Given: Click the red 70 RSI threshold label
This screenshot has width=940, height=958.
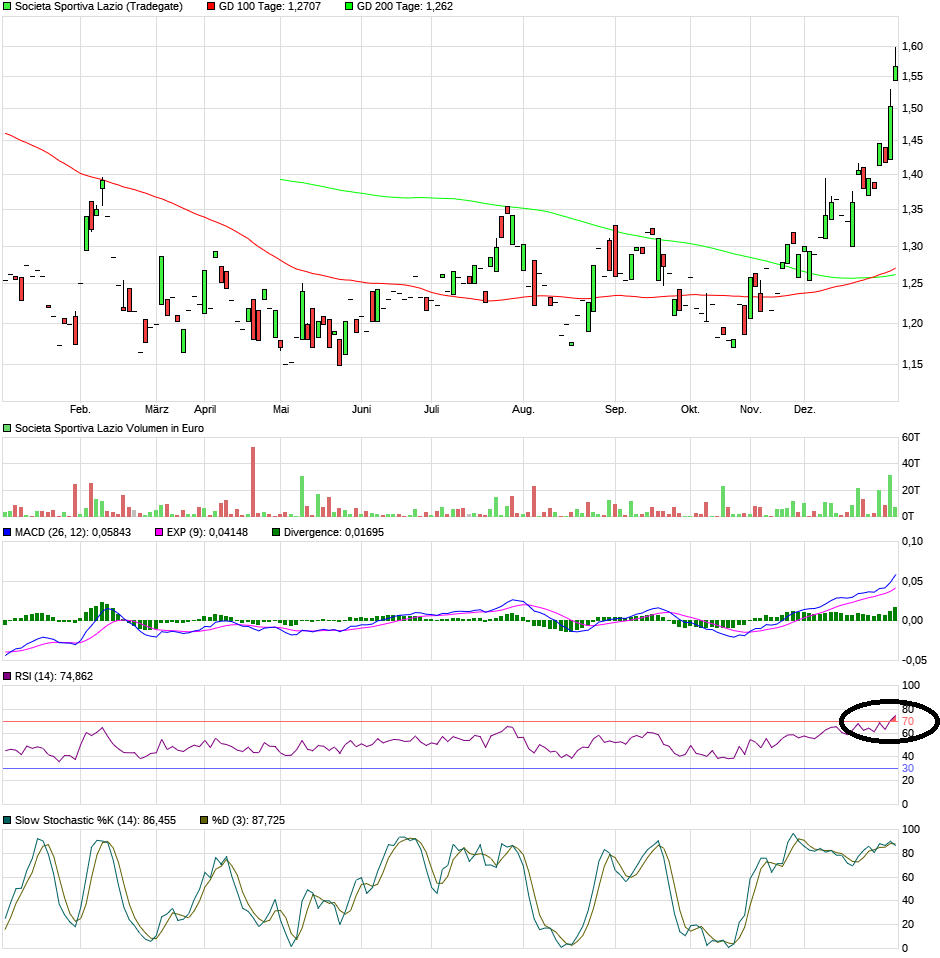Looking at the screenshot, I should 908,722.
